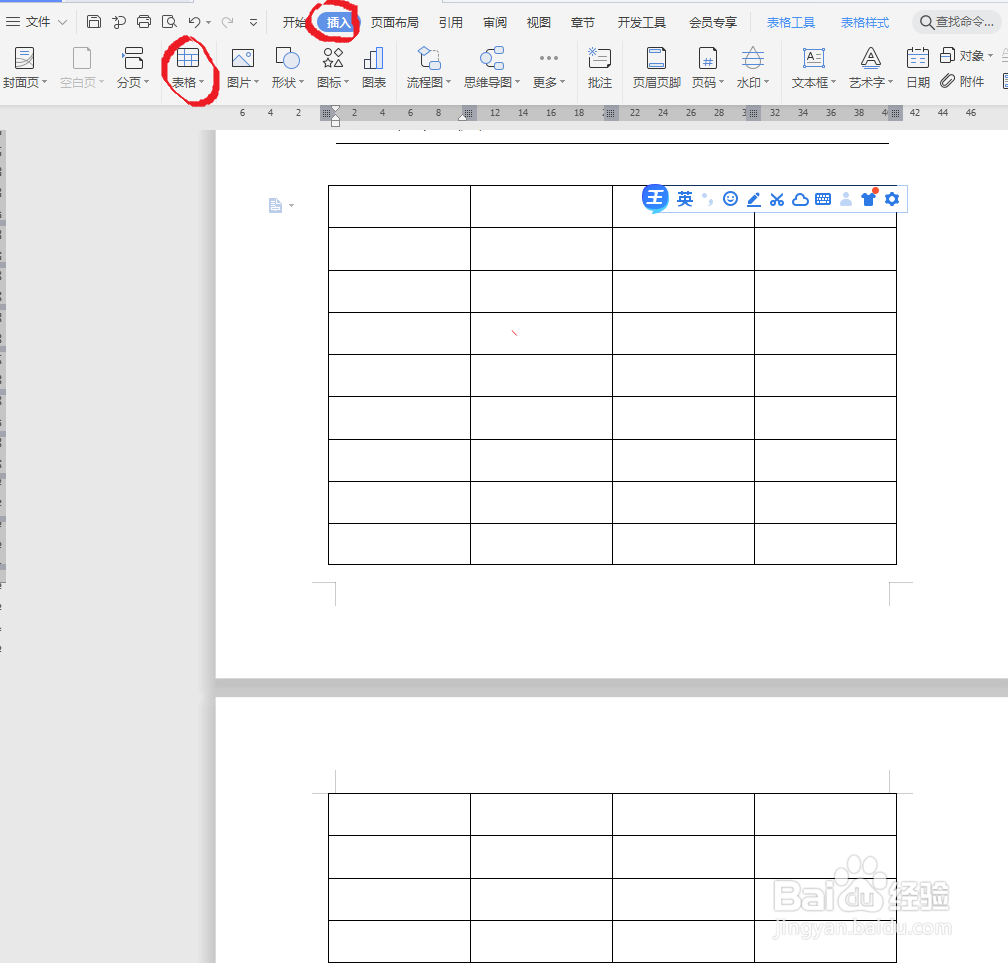
Task: Click the IME emoji smiley icon
Action: (730, 199)
